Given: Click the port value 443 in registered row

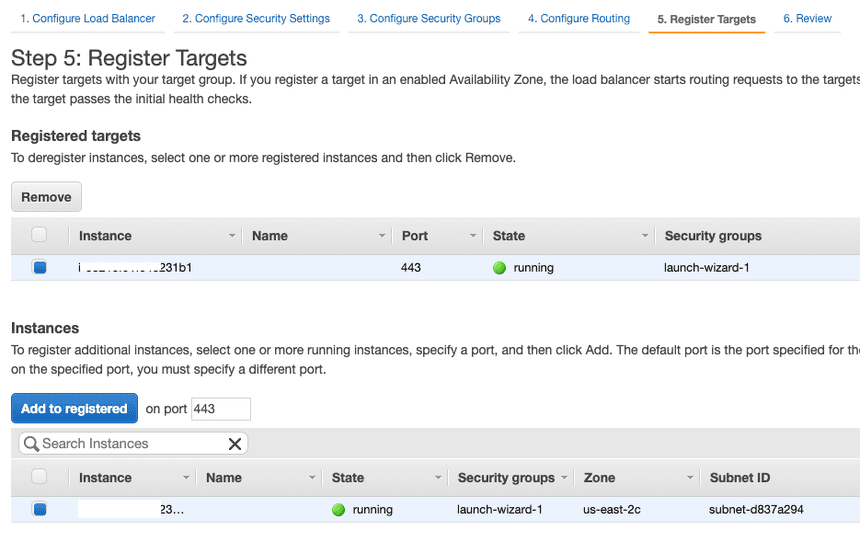Looking at the screenshot, I should coord(411,268).
